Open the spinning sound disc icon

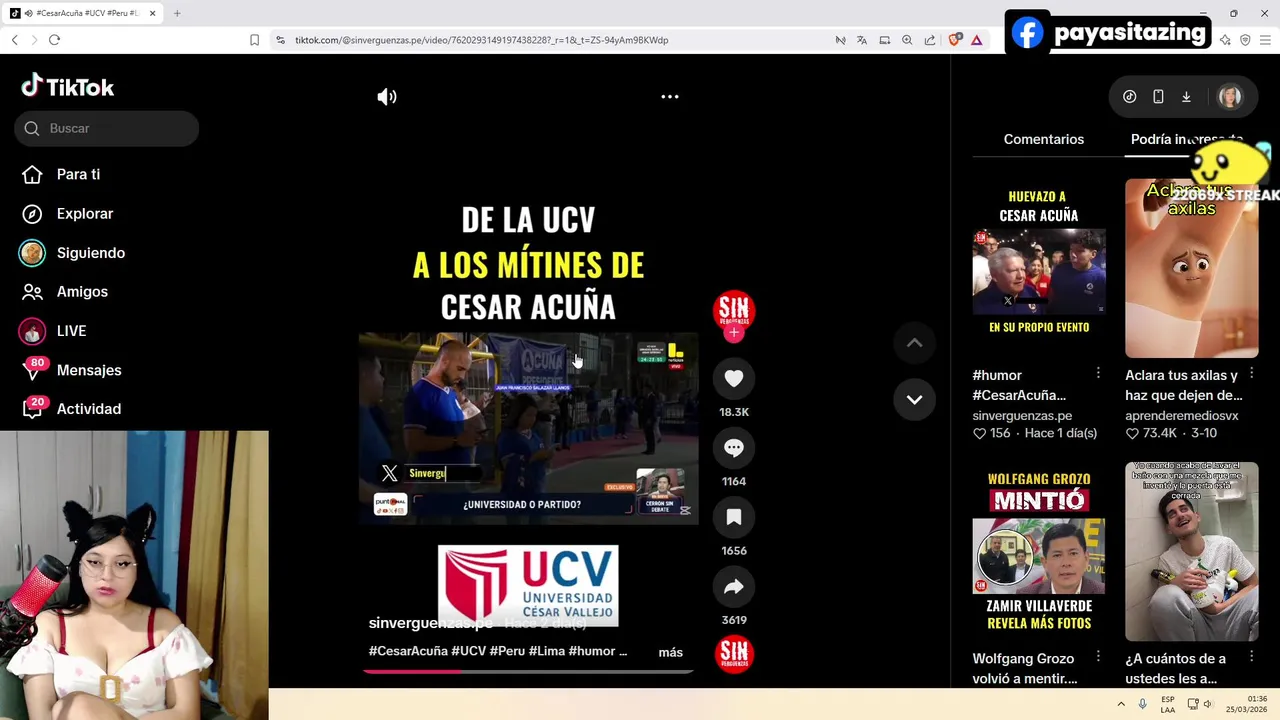(734, 653)
